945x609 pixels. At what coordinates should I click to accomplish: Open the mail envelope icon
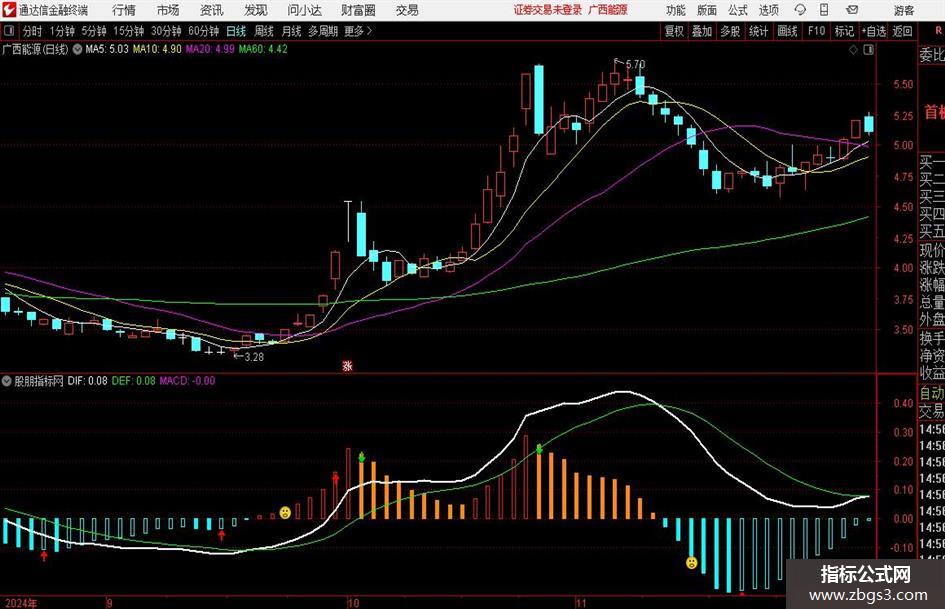[x=852, y=10]
